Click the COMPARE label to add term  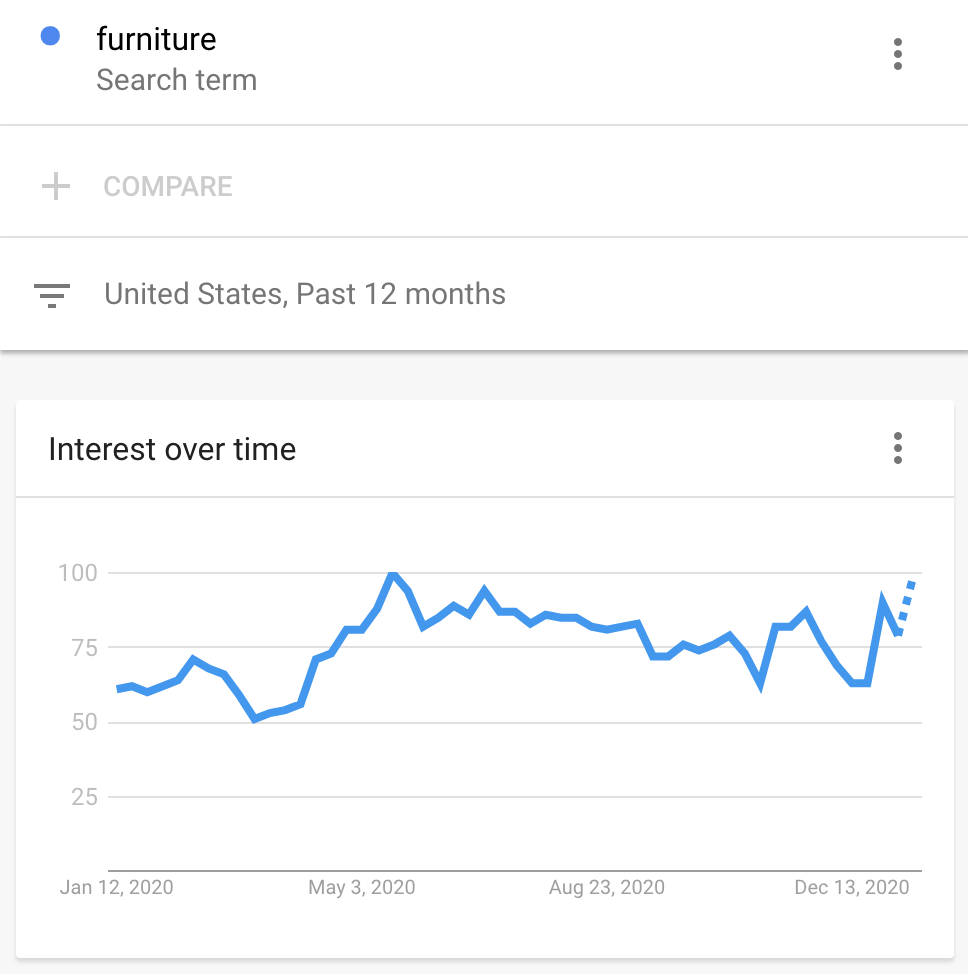(168, 186)
